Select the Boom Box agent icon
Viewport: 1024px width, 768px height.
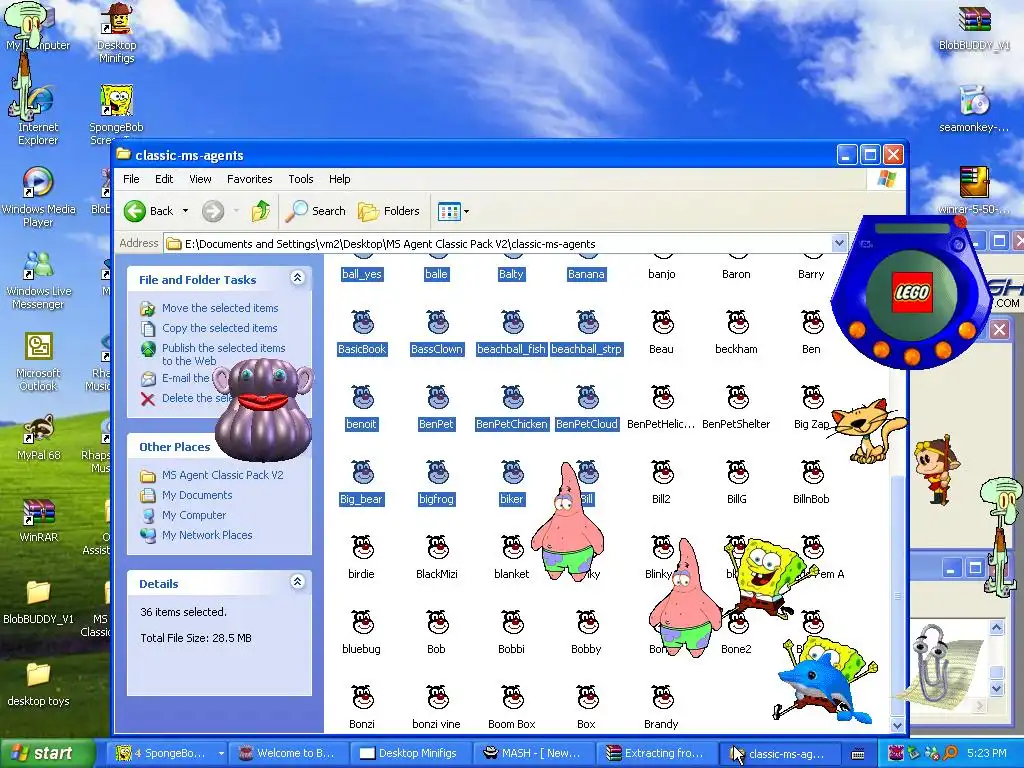[x=512, y=698]
